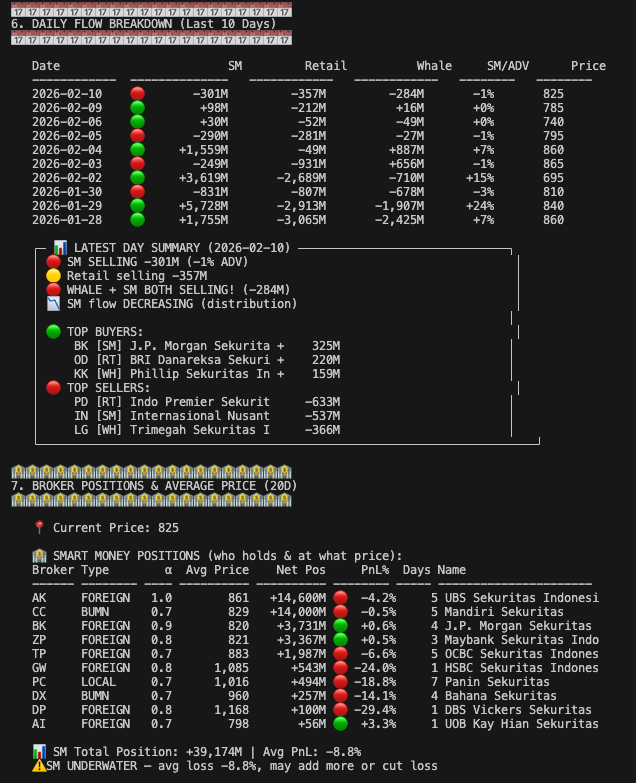Image resolution: width=636 pixels, height=783 pixels.
Task: Click the 'Avg Price' column header
Action: pos(217,570)
